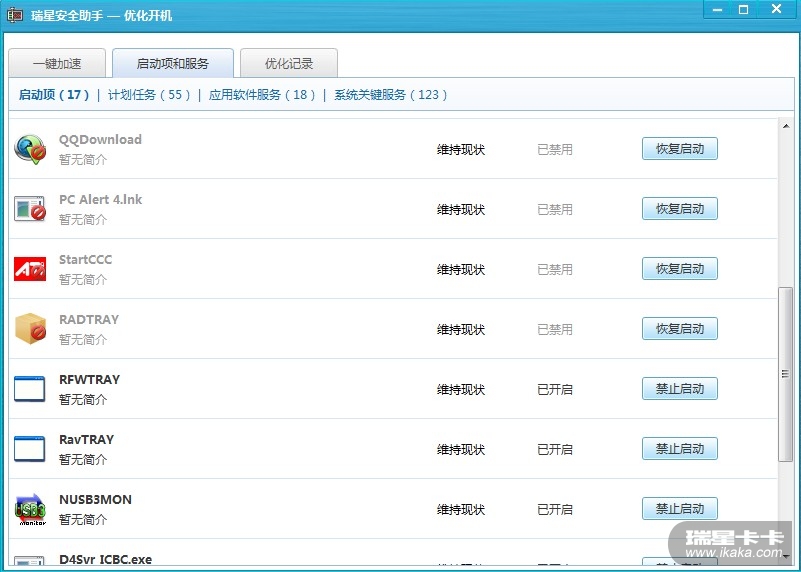Image resolution: width=801 pixels, height=572 pixels.
Task: Select the NUSB3MON entry name
Action: point(95,499)
